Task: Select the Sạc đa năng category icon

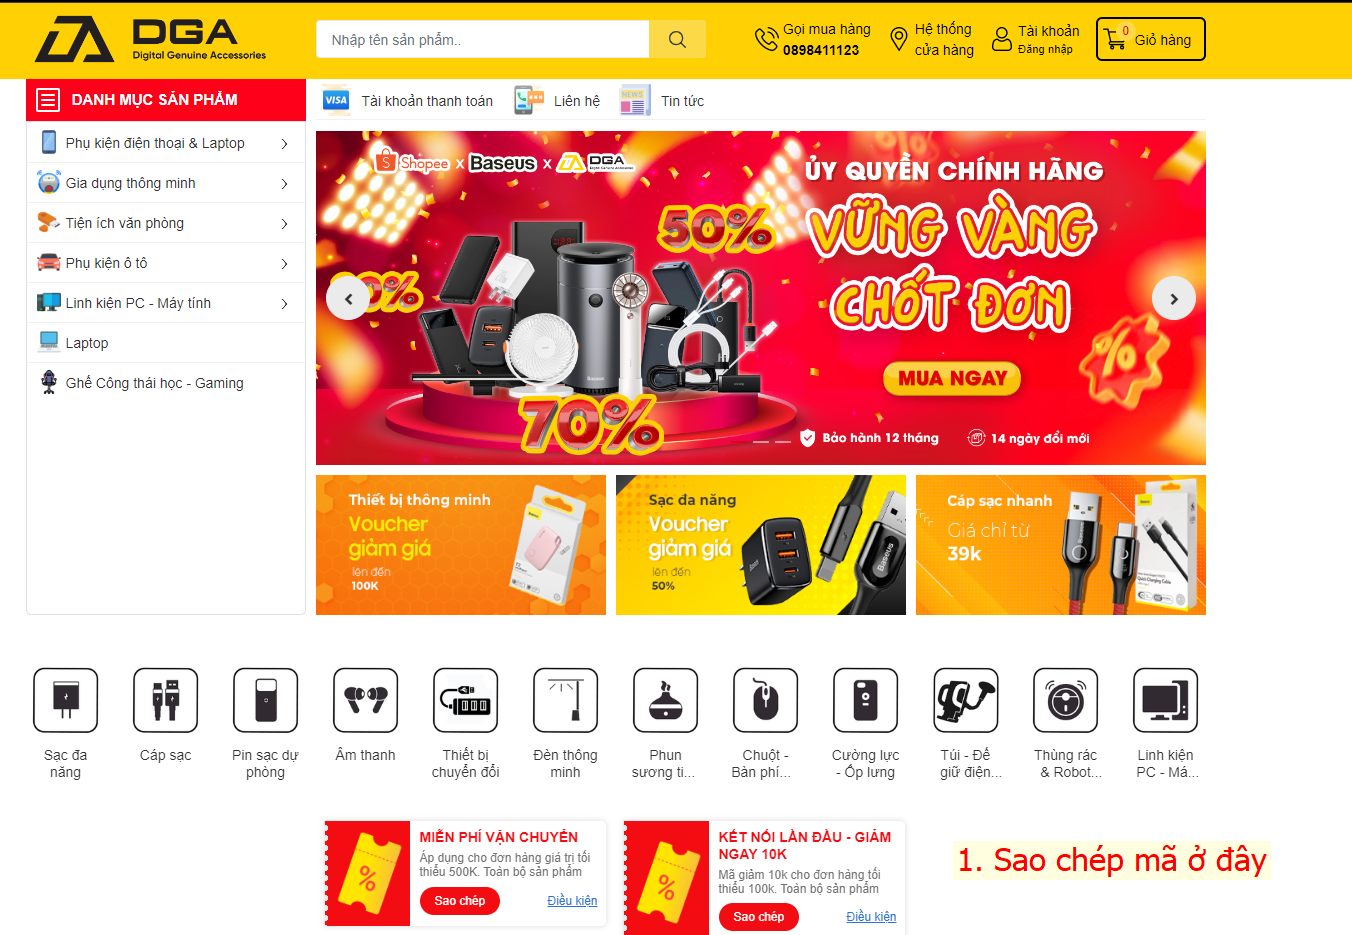Action: point(65,700)
